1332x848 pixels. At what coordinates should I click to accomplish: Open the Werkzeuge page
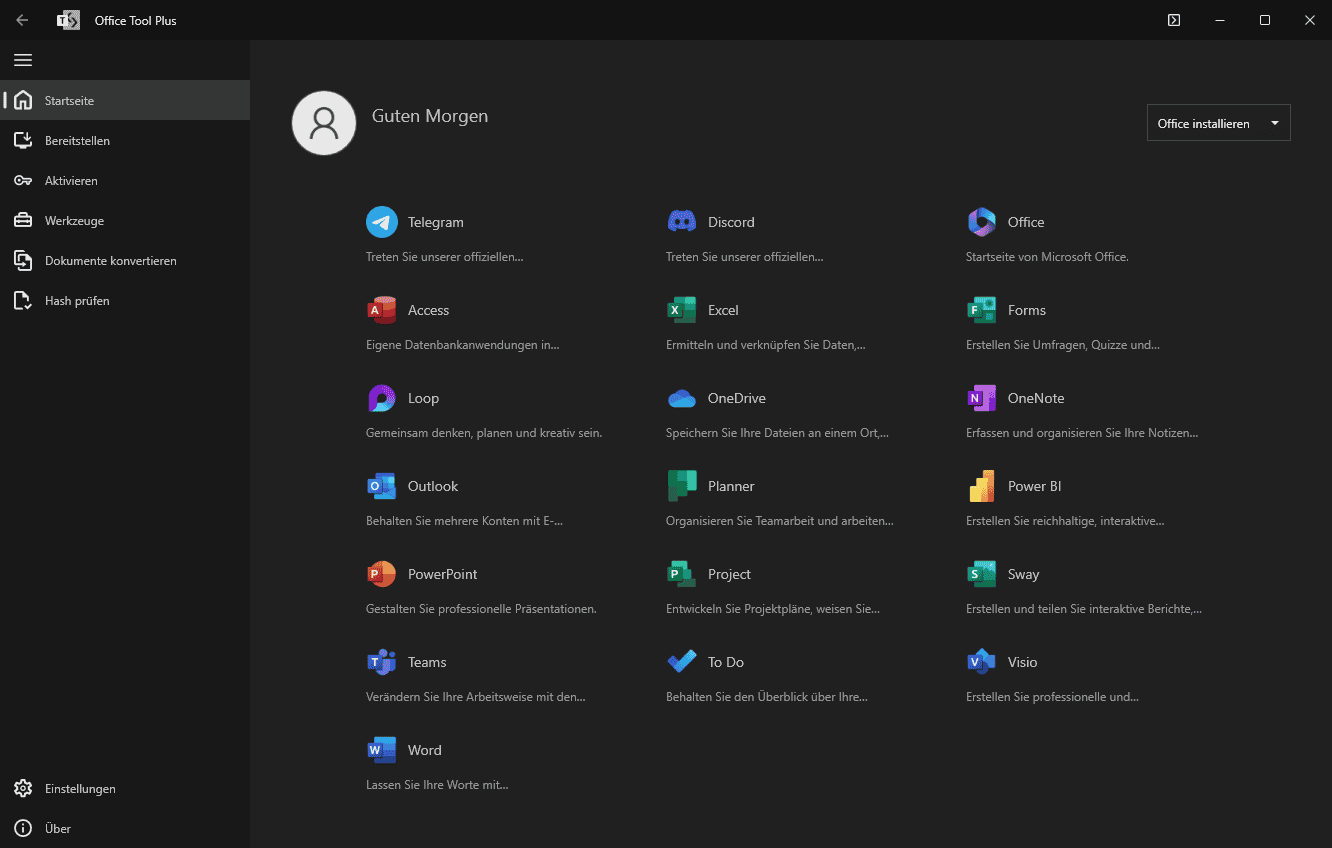125,220
